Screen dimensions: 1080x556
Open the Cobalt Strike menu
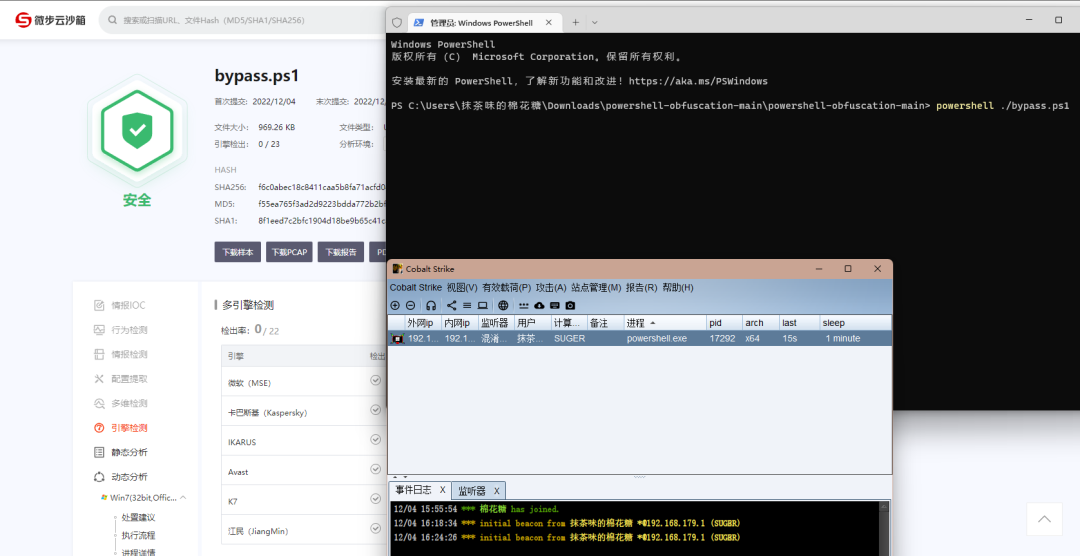point(415,287)
